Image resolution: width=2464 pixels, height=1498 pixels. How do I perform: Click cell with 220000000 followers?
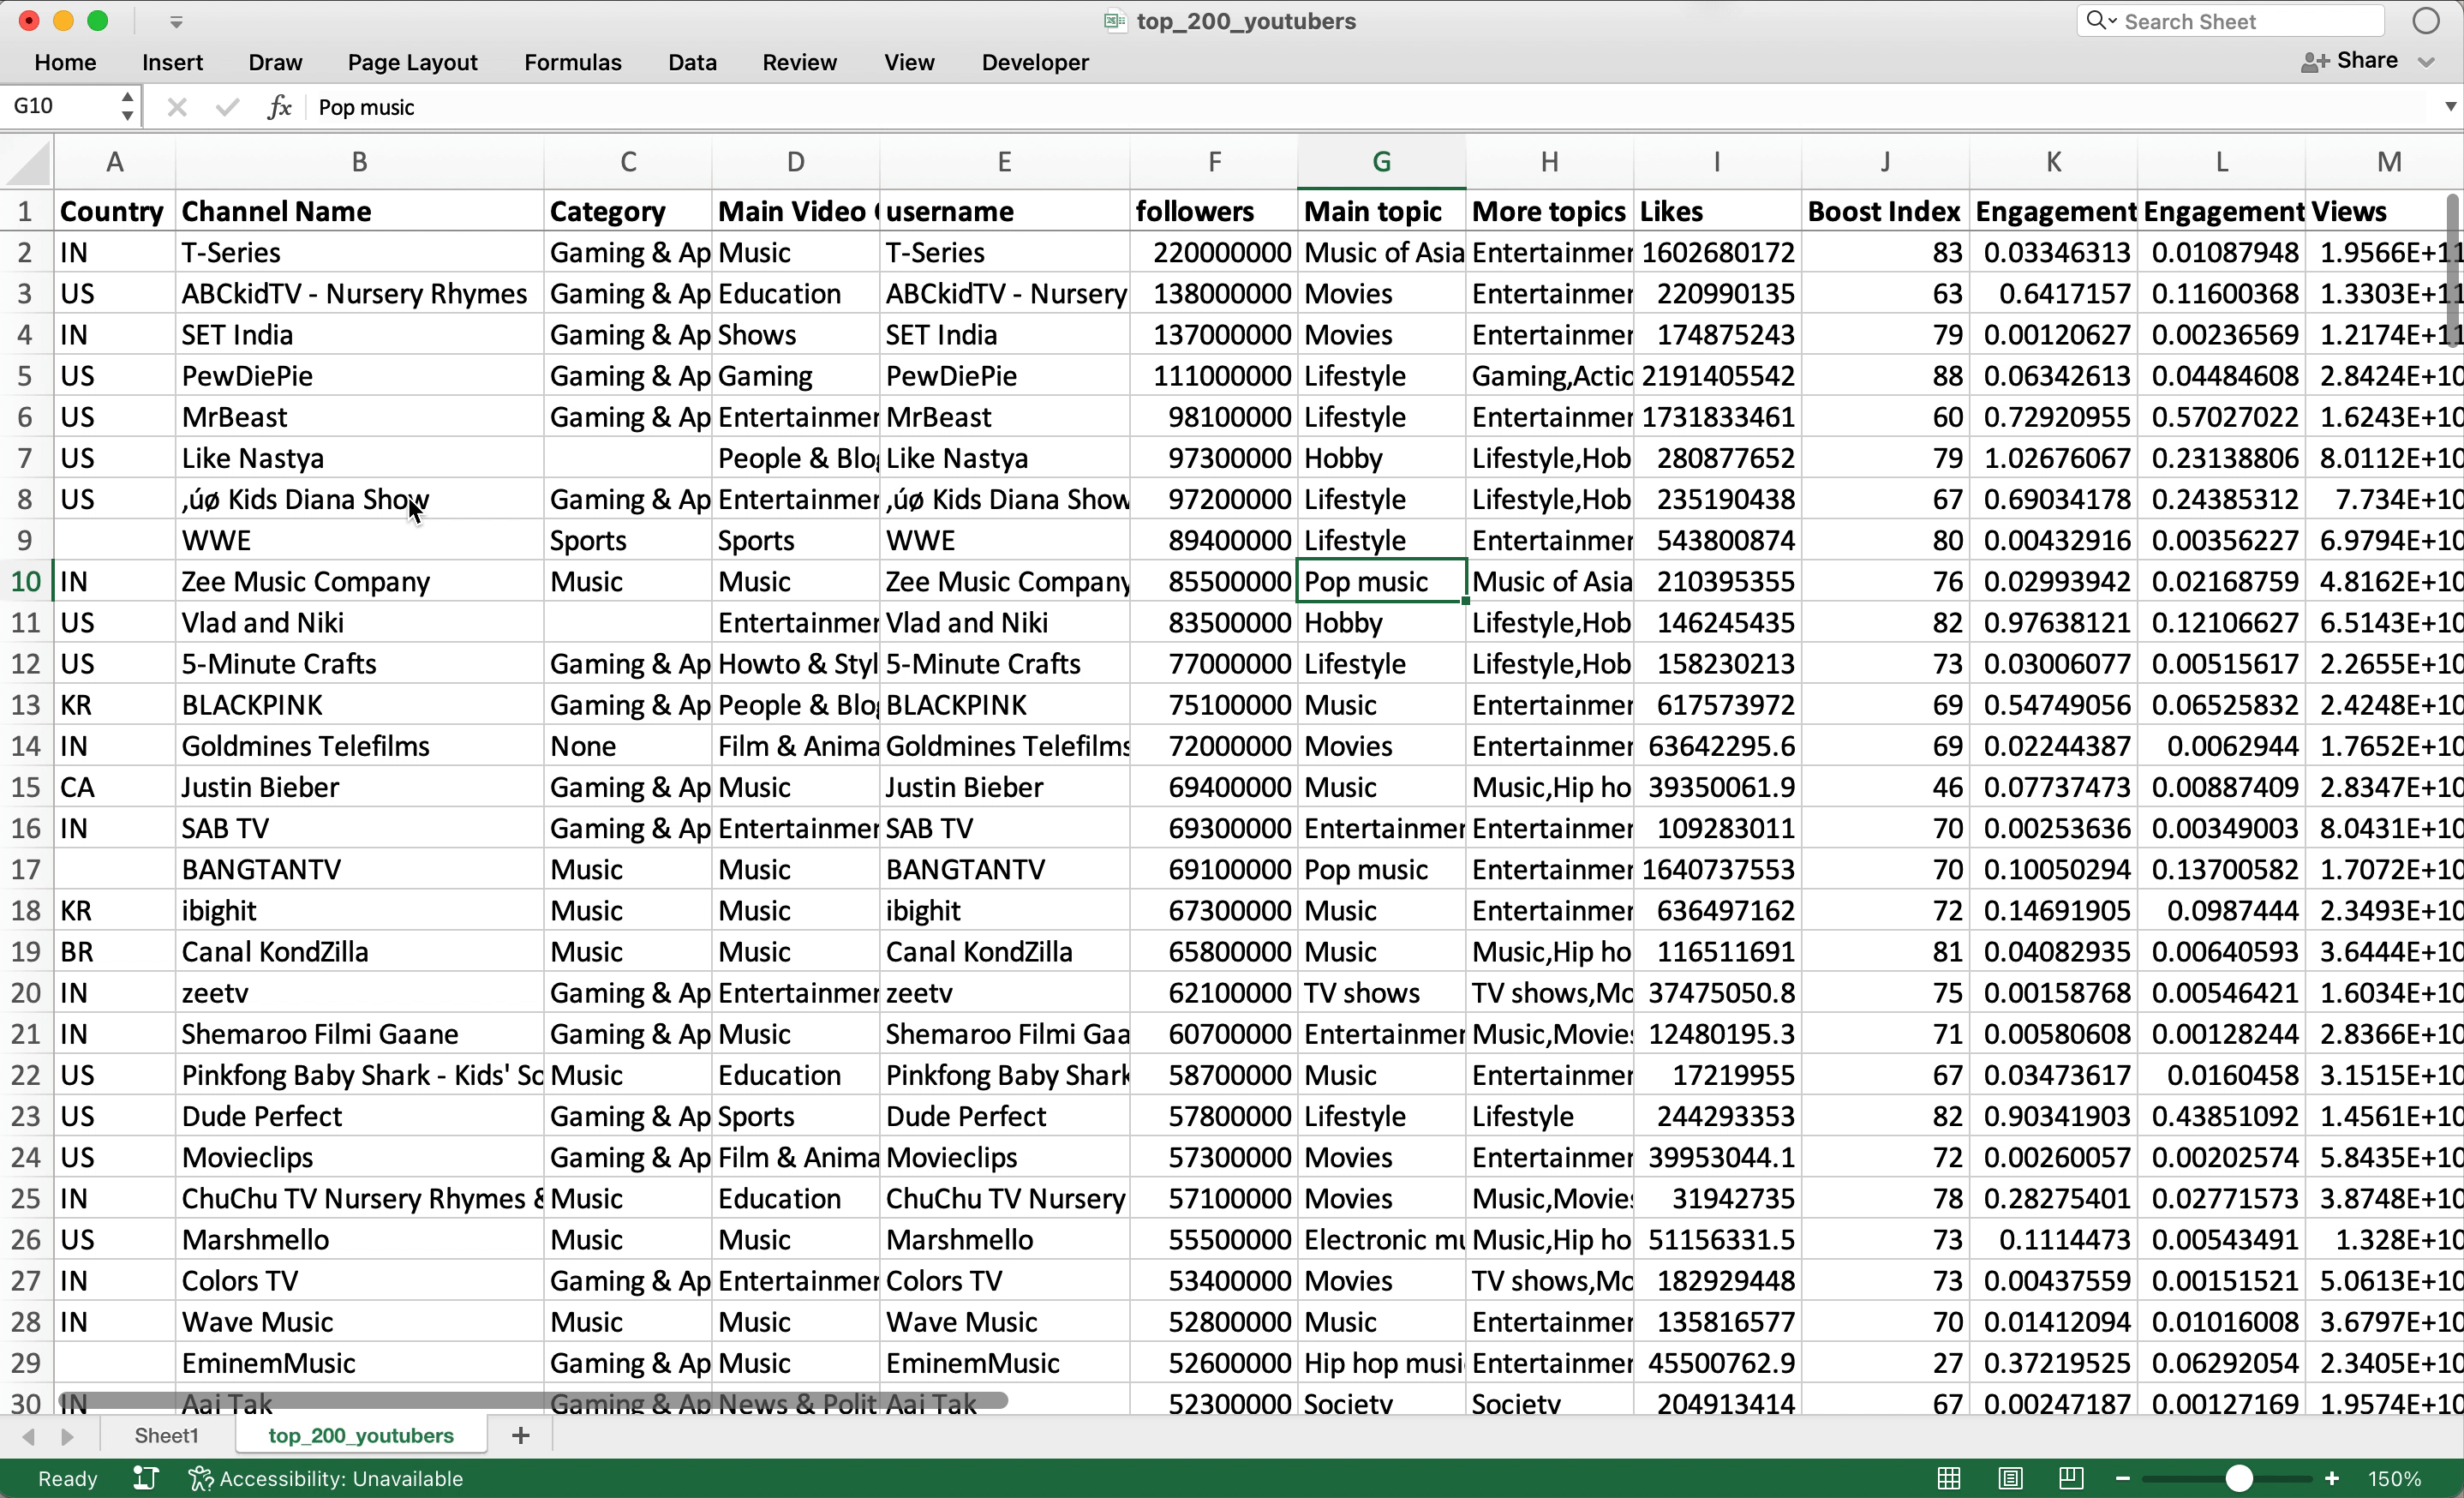[x=1214, y=252]
